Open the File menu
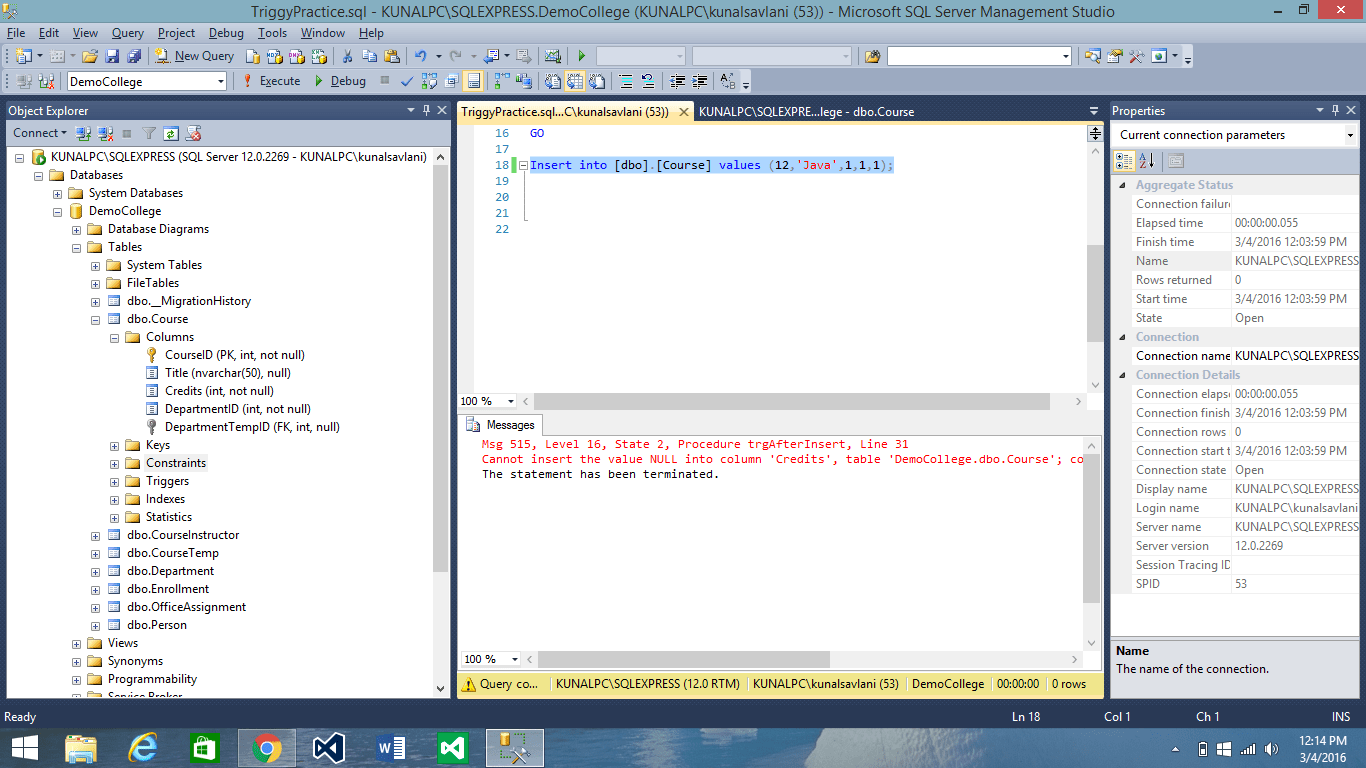The height and width of the screenshot is (768, 1366). [x=16, y=33]
